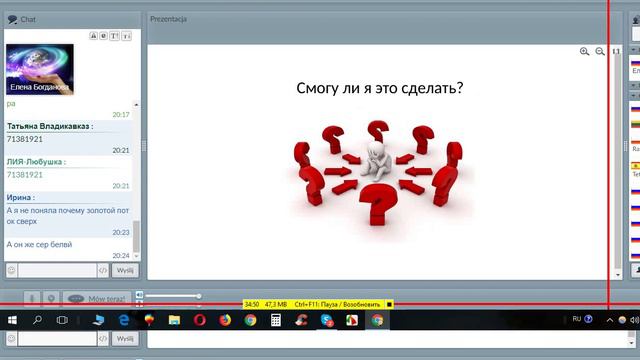Switch to the highlighted active Chrome taskbar icon
The image size is (640, 360).
tap(377, 320)
